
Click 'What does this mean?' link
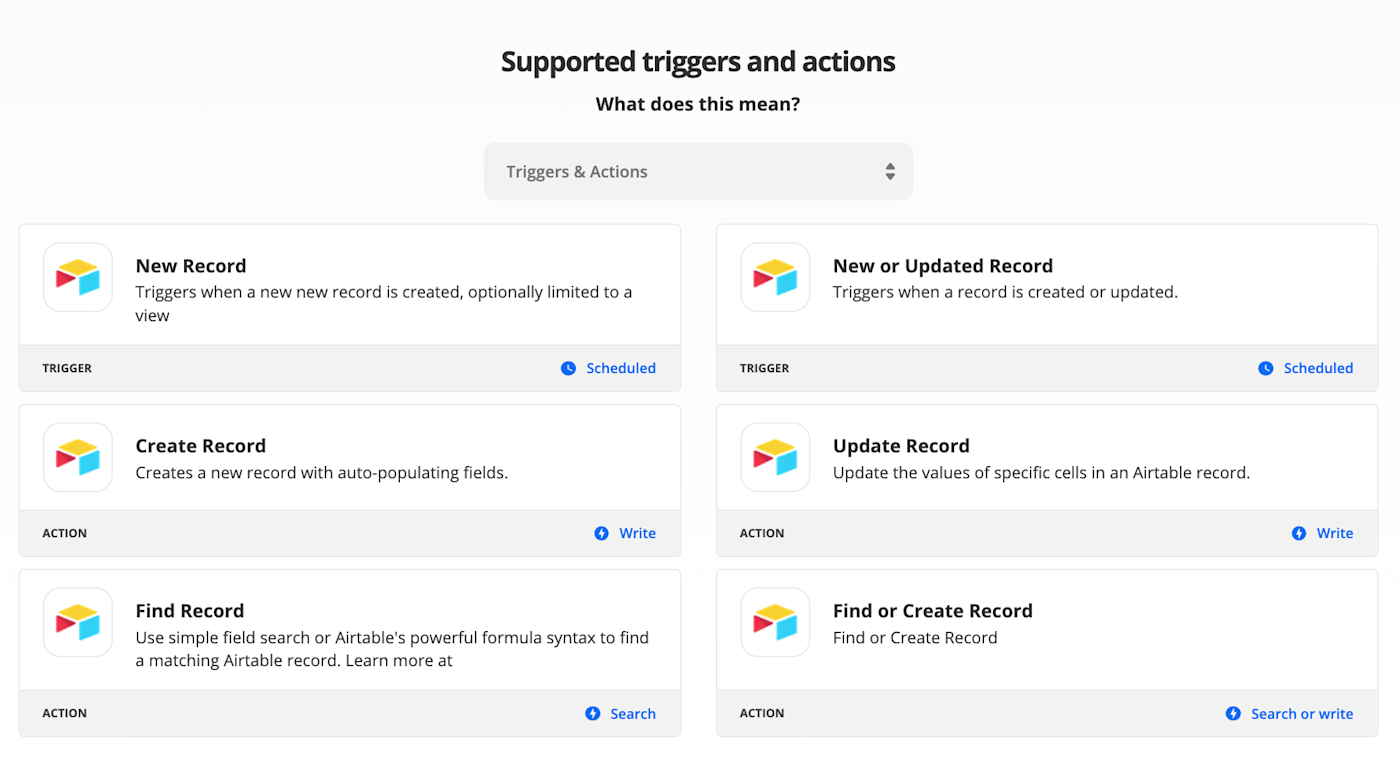[698, 104]
